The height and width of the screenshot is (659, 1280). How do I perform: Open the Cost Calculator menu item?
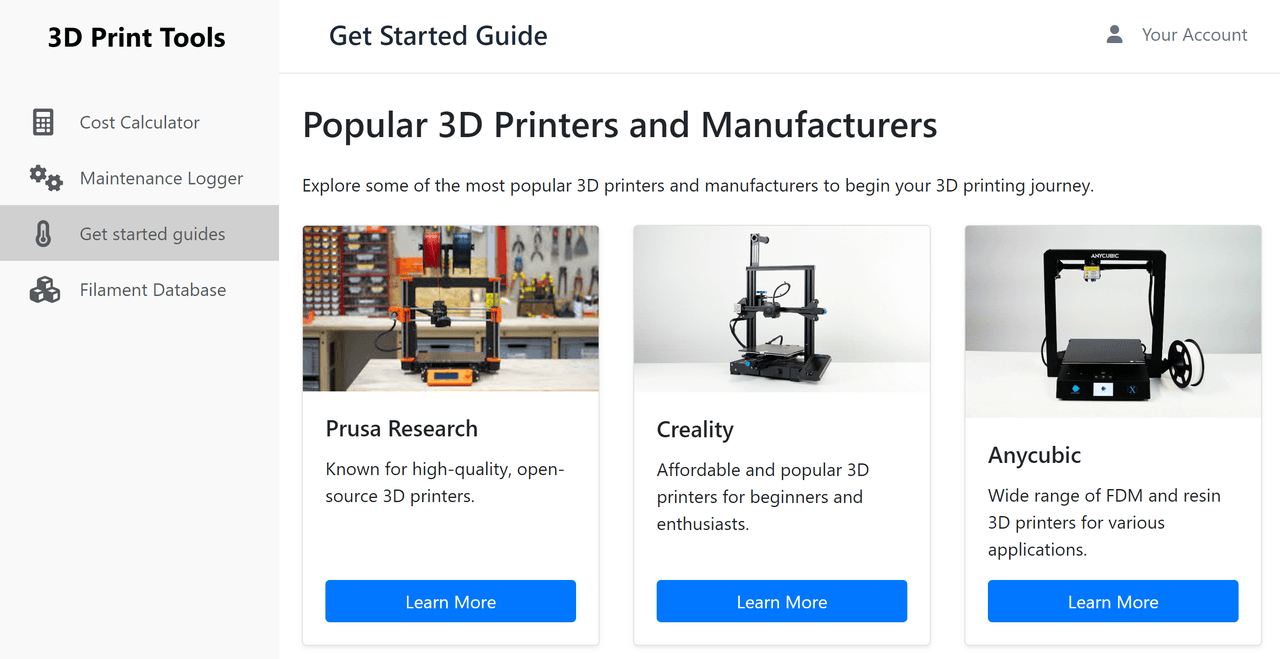[x=139, y=122]
